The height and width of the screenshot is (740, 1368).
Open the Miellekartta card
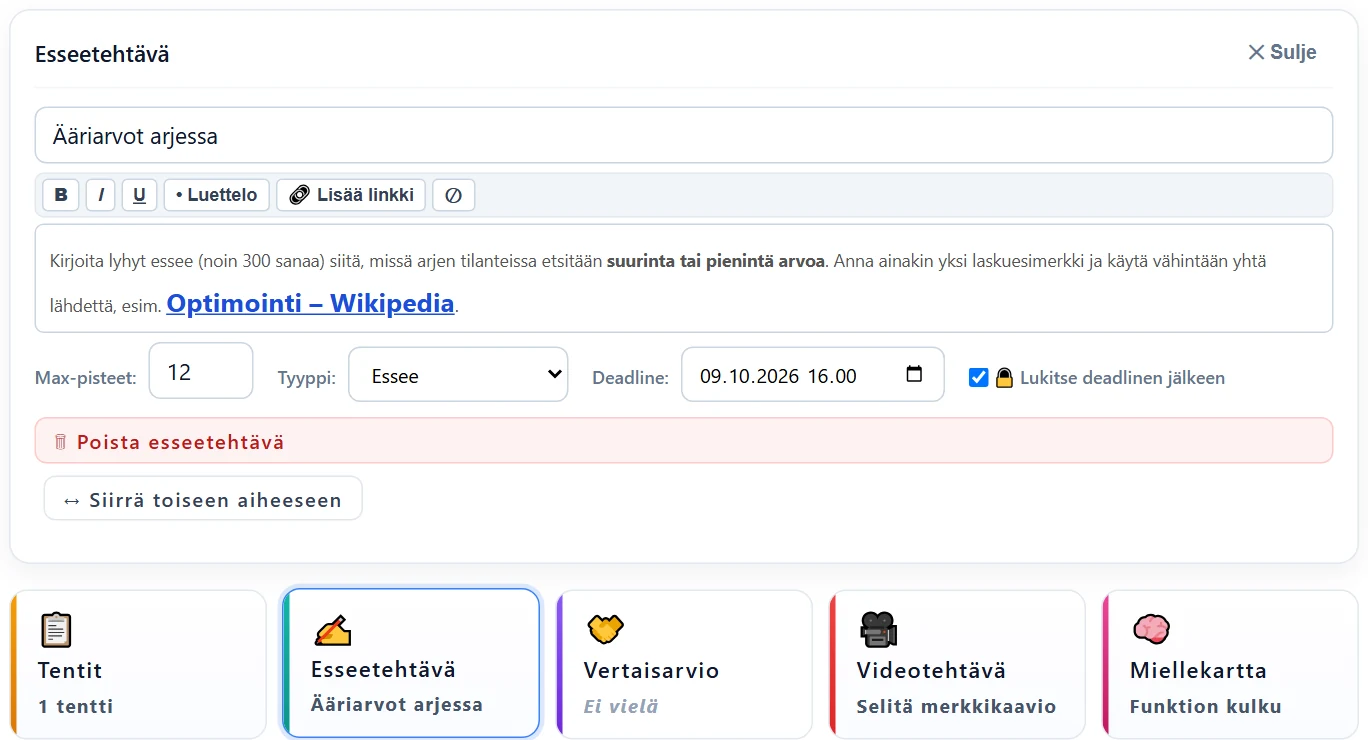point(1230,664)
